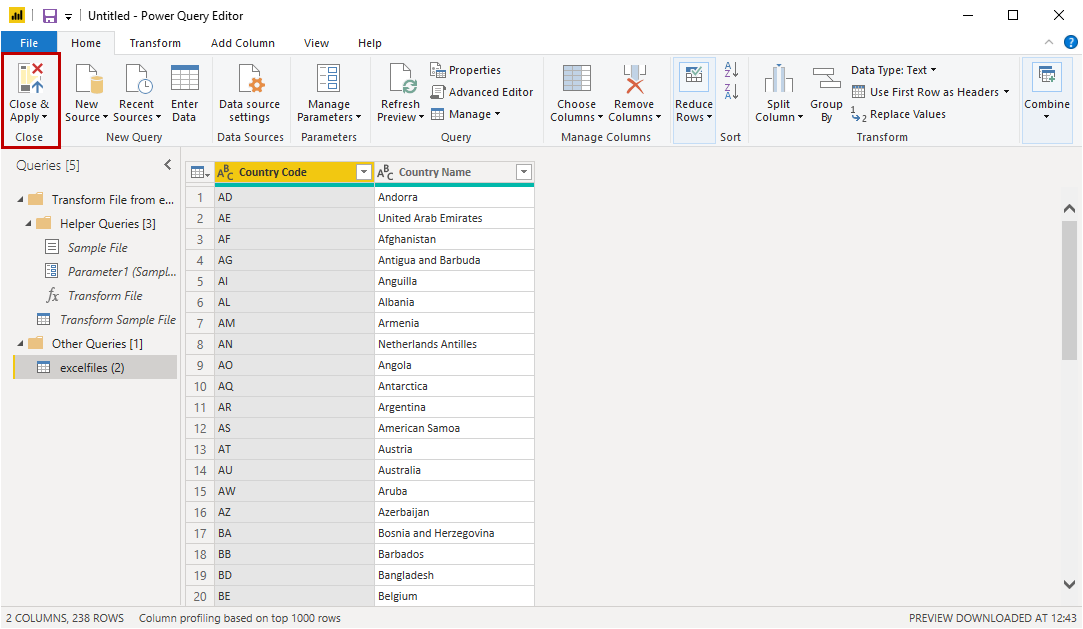Image resolution: width=1083 pixels, height=629 pixels.
Task: Select the Transform Sample File query
Action: [117, 320]
